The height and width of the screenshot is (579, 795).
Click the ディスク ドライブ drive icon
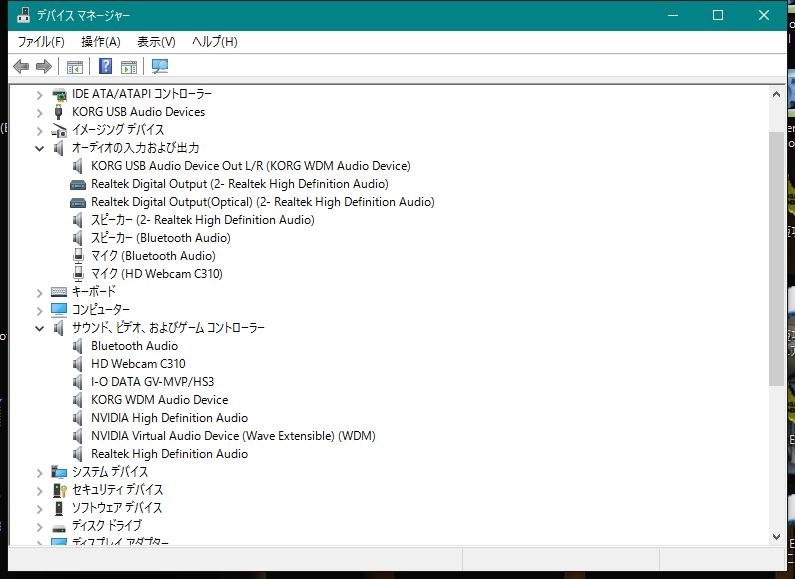[x=59, y=528]
